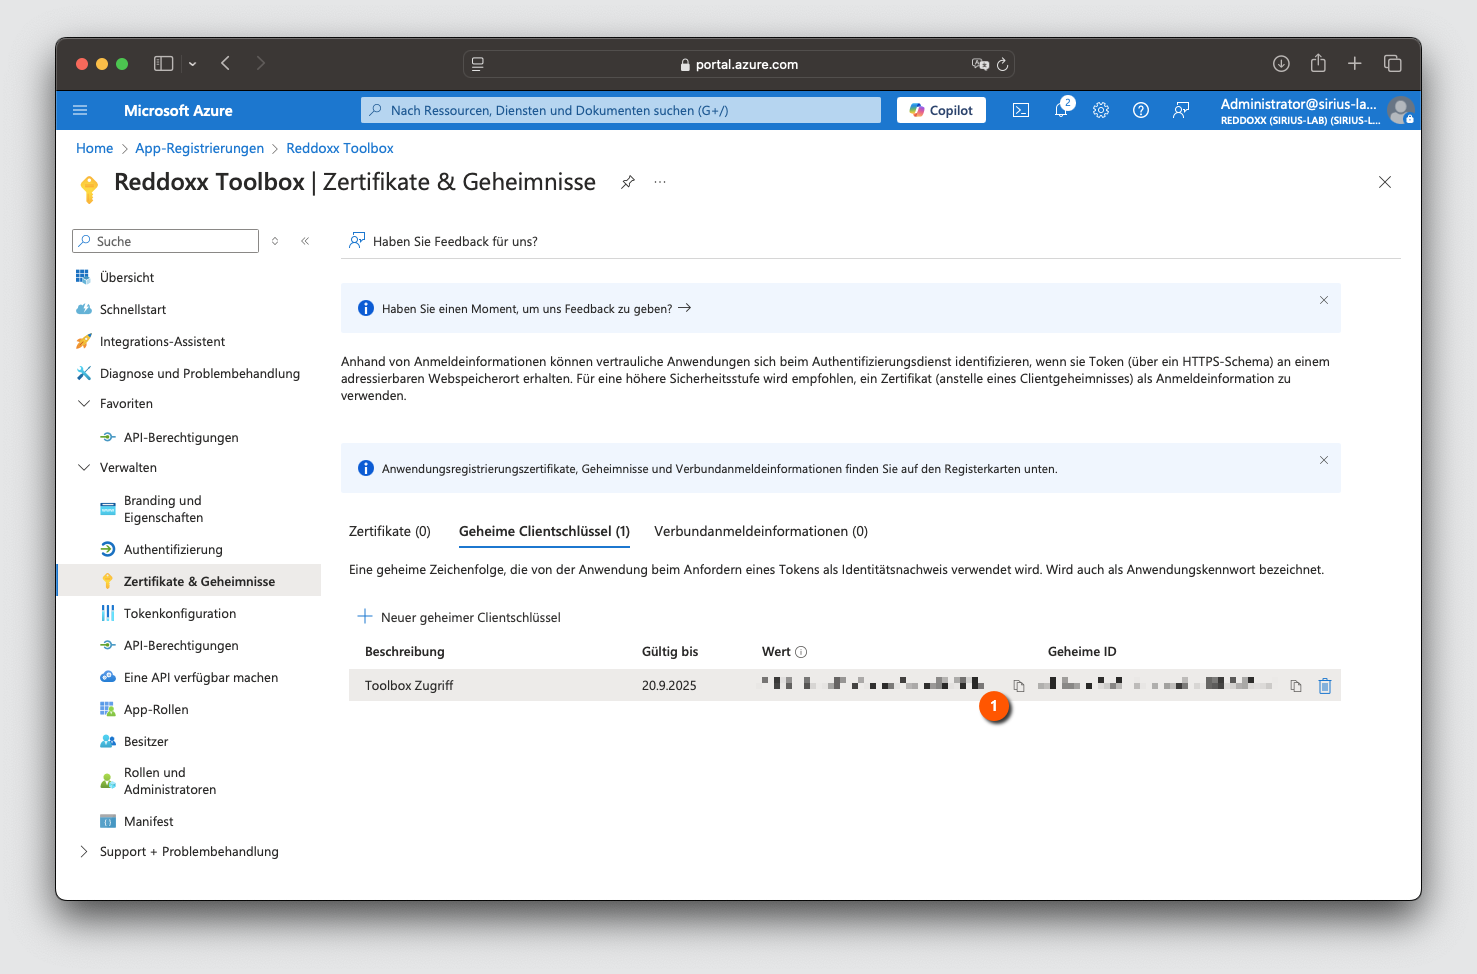Close the Zertifikate & Geheimnisse blade
The image size is (1477, 974).
pyautogui.click(x=1385, y=182)
